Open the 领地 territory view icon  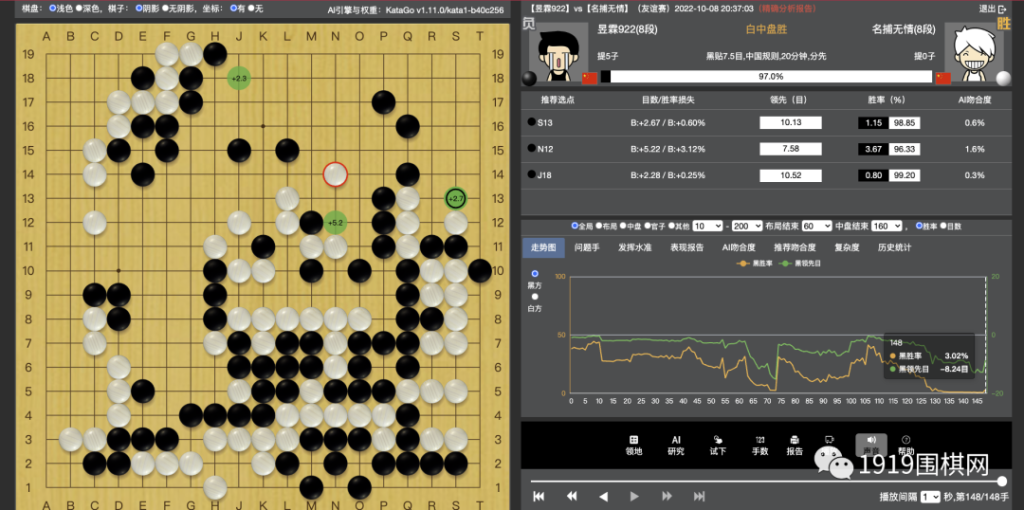point(633,445)
